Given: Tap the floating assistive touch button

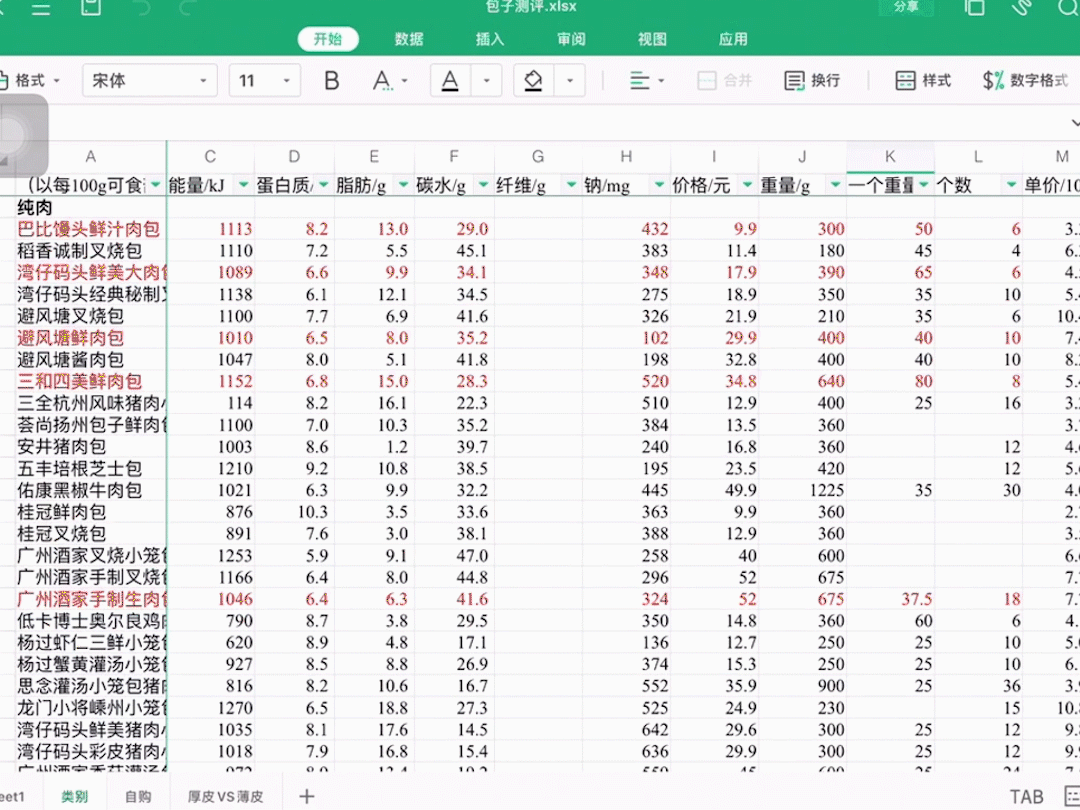Looking at the screenshot, I should point(21,136).
